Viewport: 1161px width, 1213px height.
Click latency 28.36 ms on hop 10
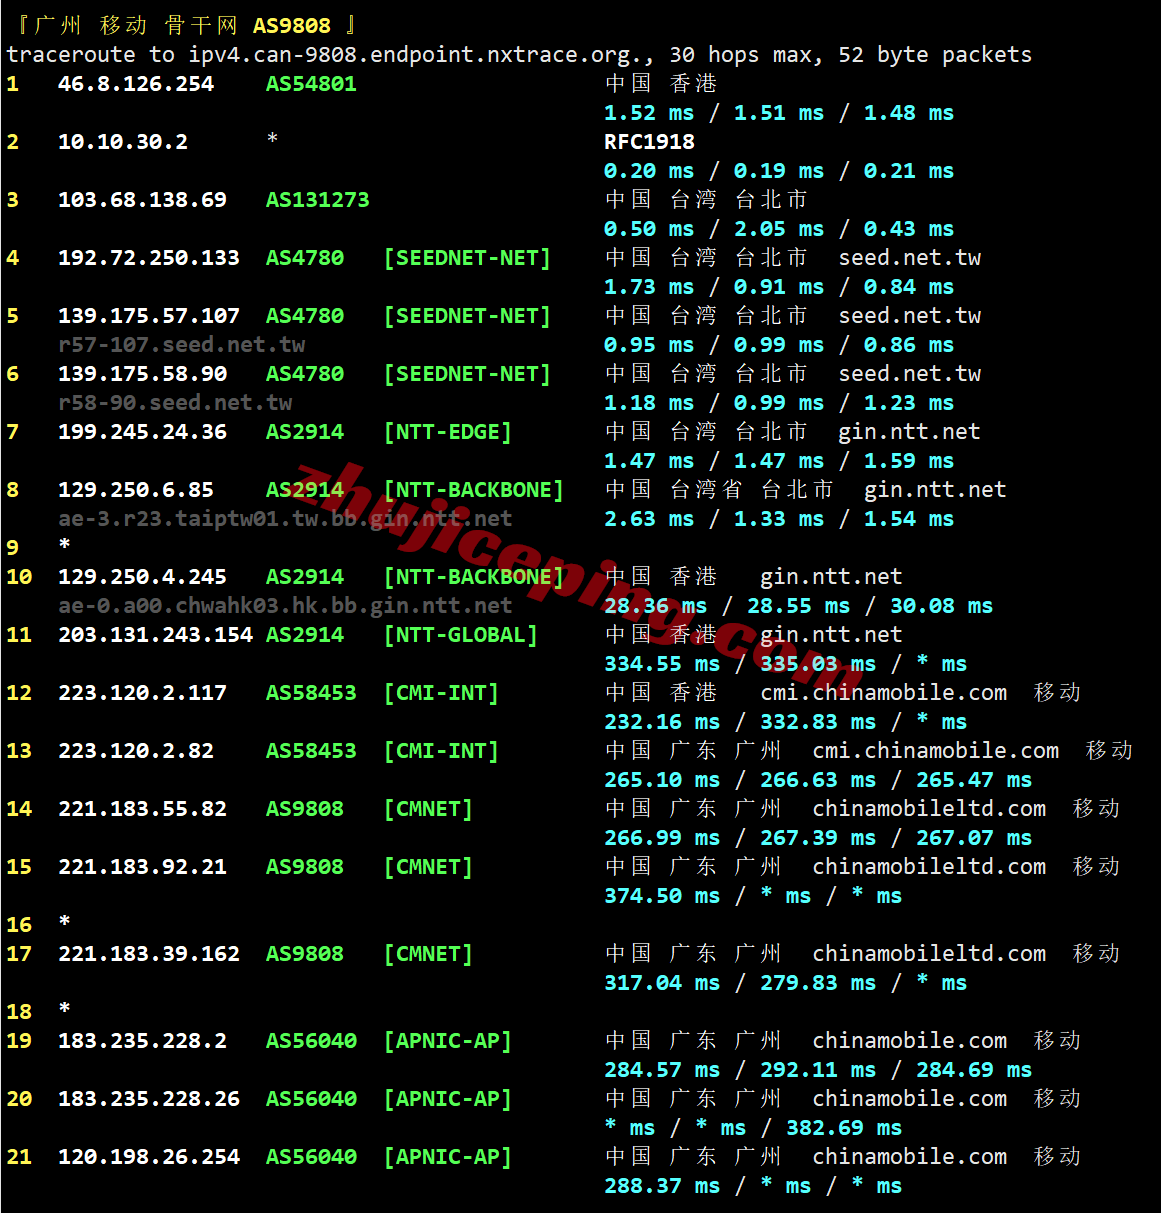[x=655, y=606]
